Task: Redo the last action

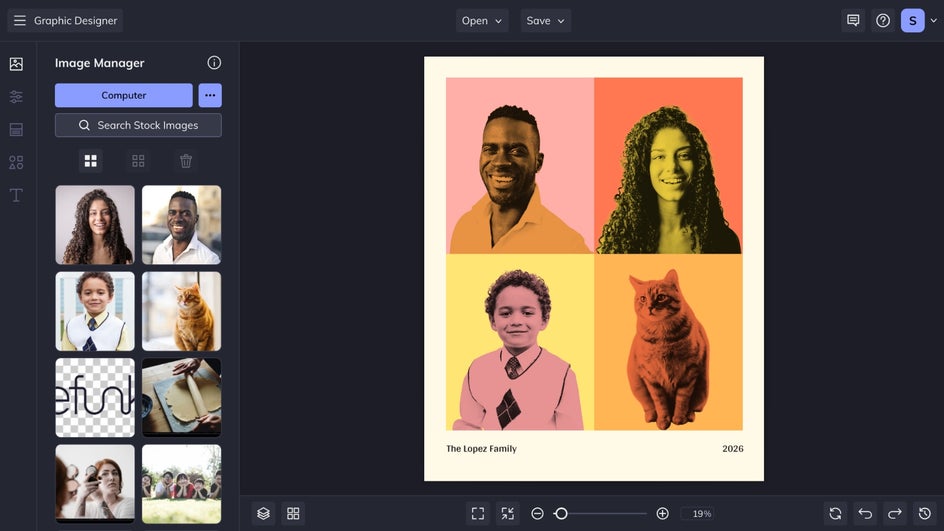Action: point(895,514)
